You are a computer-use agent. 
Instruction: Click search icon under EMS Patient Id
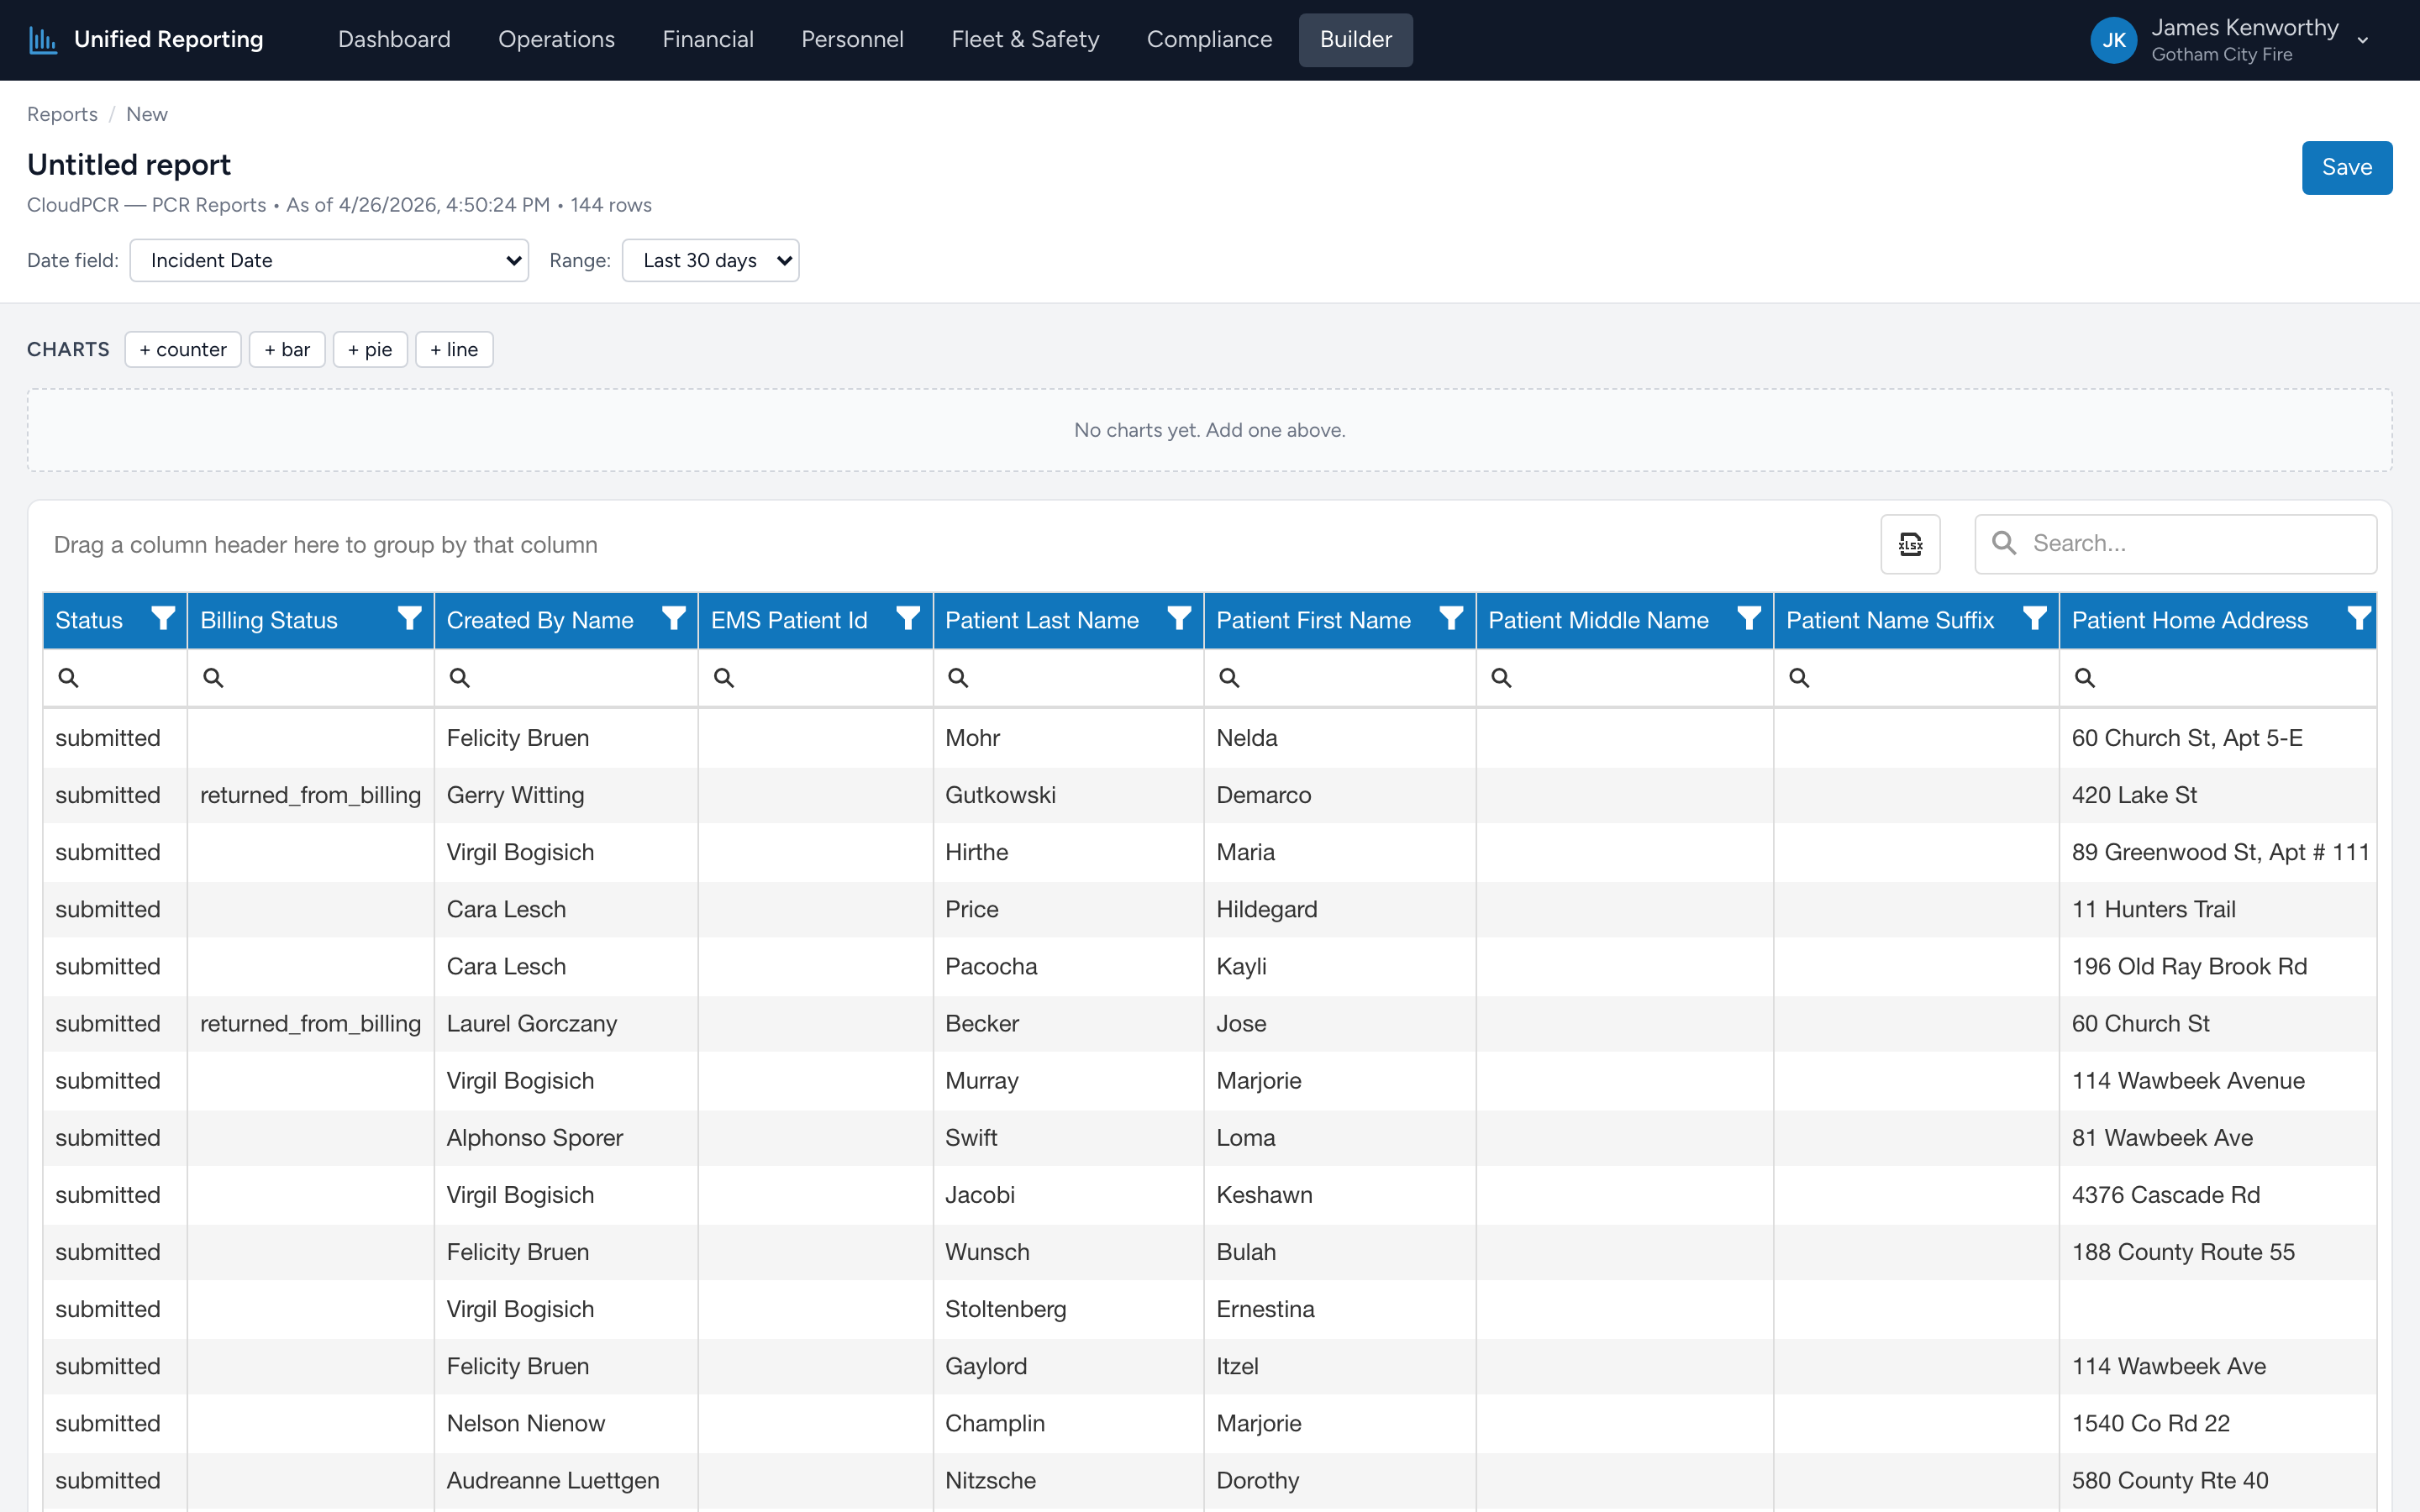[724, 678]
